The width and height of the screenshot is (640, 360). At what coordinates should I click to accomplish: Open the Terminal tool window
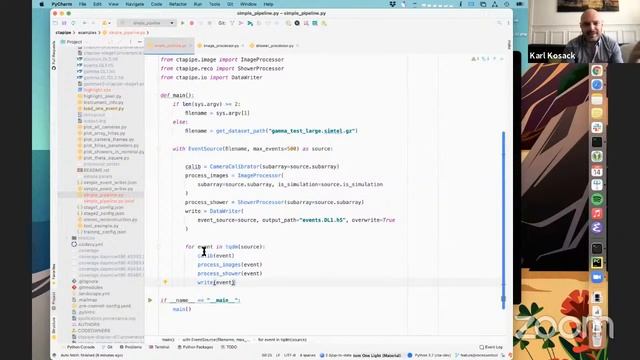159,347
